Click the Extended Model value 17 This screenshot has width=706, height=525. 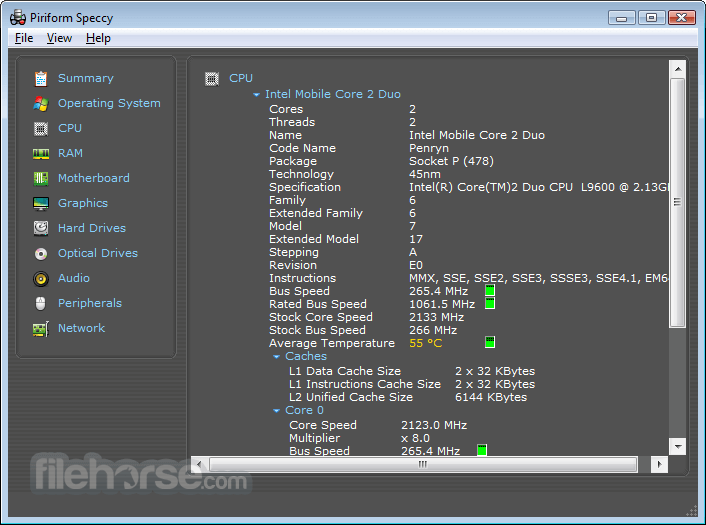click(x=416, y=239)
